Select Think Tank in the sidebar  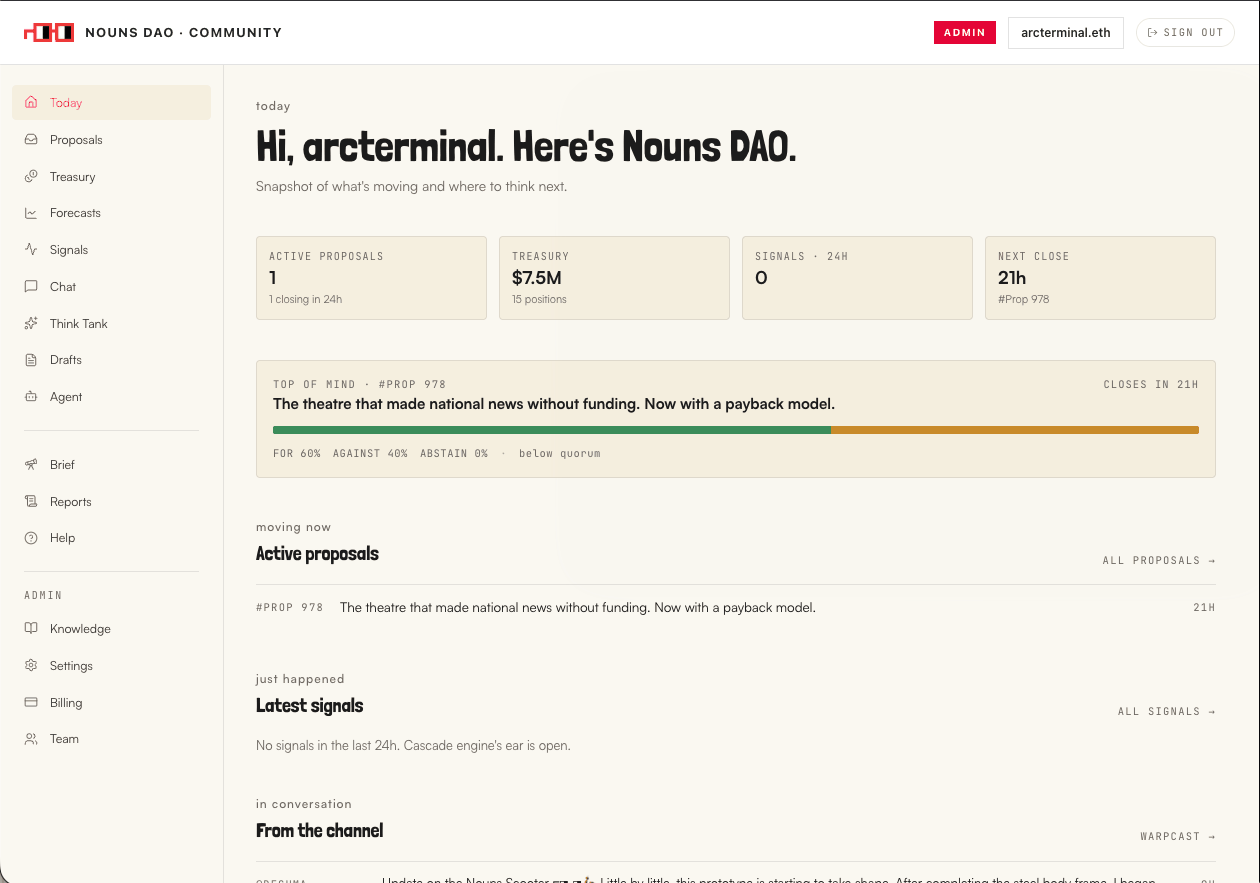(112, 323)
